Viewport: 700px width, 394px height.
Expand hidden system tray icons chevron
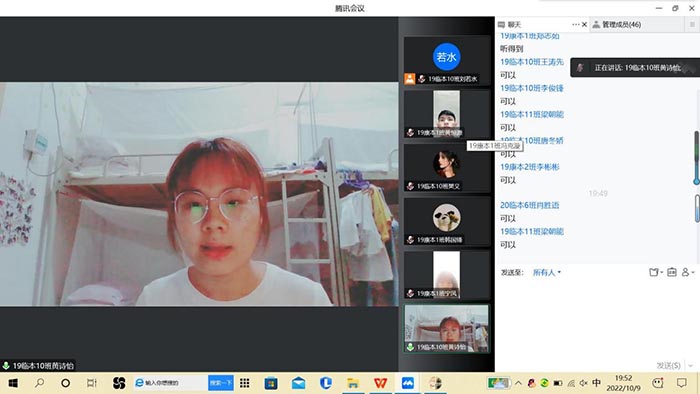[x=518, y=383]
